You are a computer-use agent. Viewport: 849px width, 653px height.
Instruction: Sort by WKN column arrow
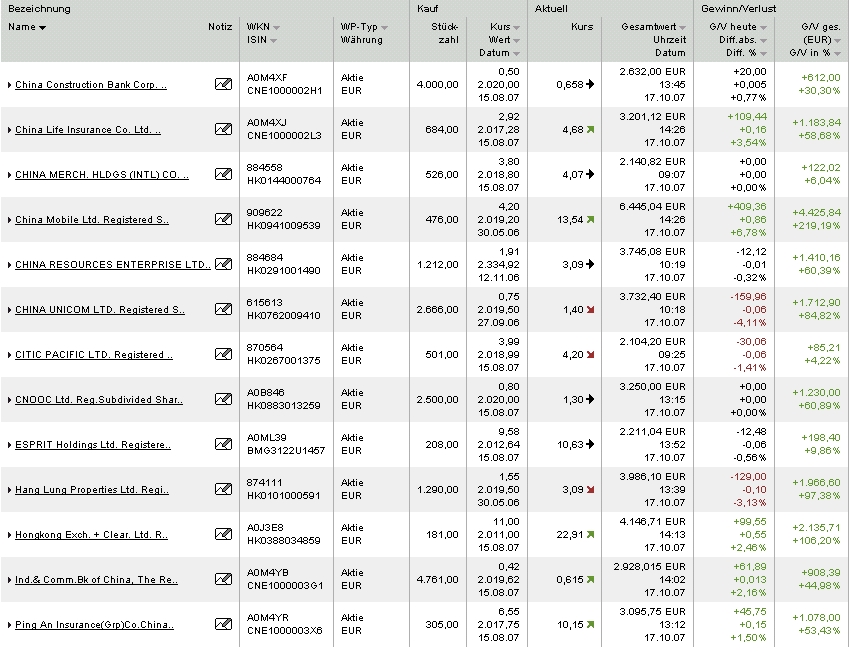[277, 28]
